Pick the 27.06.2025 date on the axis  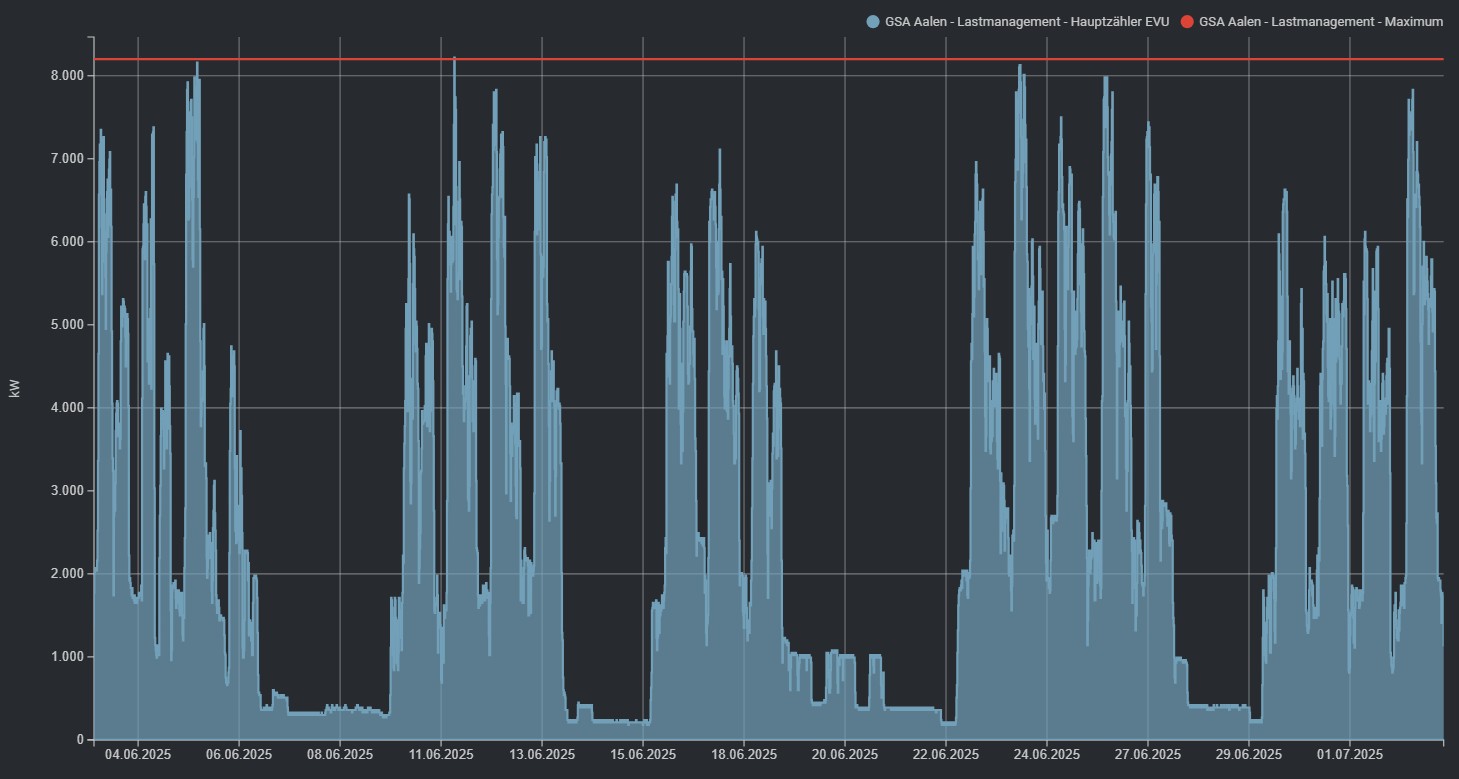click(1147, 754)
